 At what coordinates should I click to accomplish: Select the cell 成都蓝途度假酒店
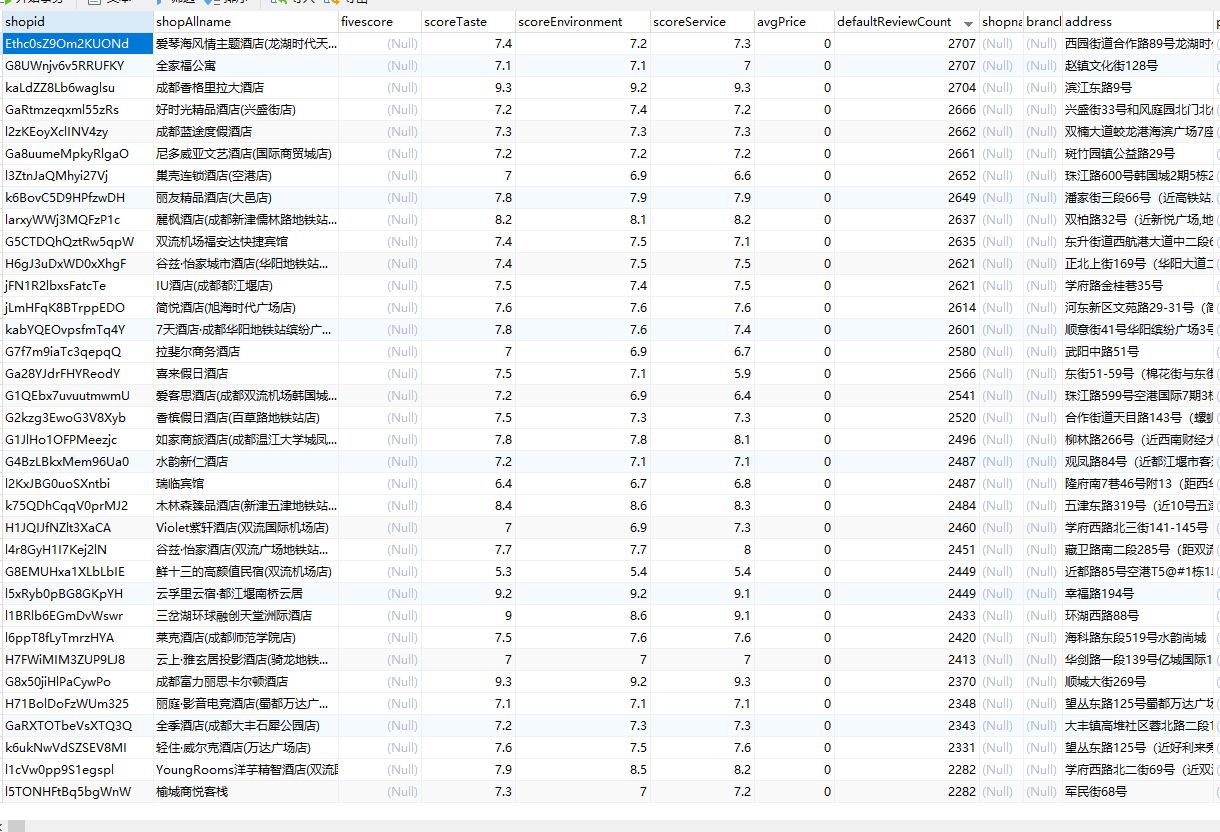tap(245, 132)
